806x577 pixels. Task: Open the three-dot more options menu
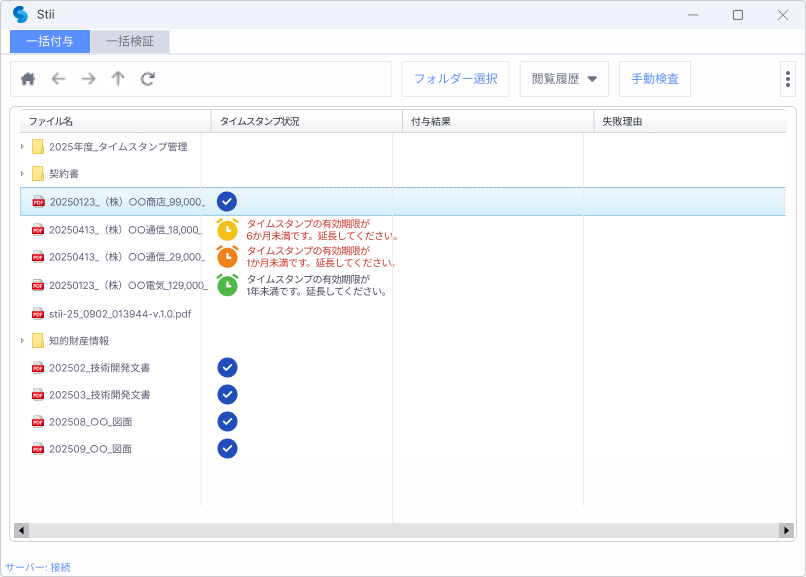coord(787,80)
